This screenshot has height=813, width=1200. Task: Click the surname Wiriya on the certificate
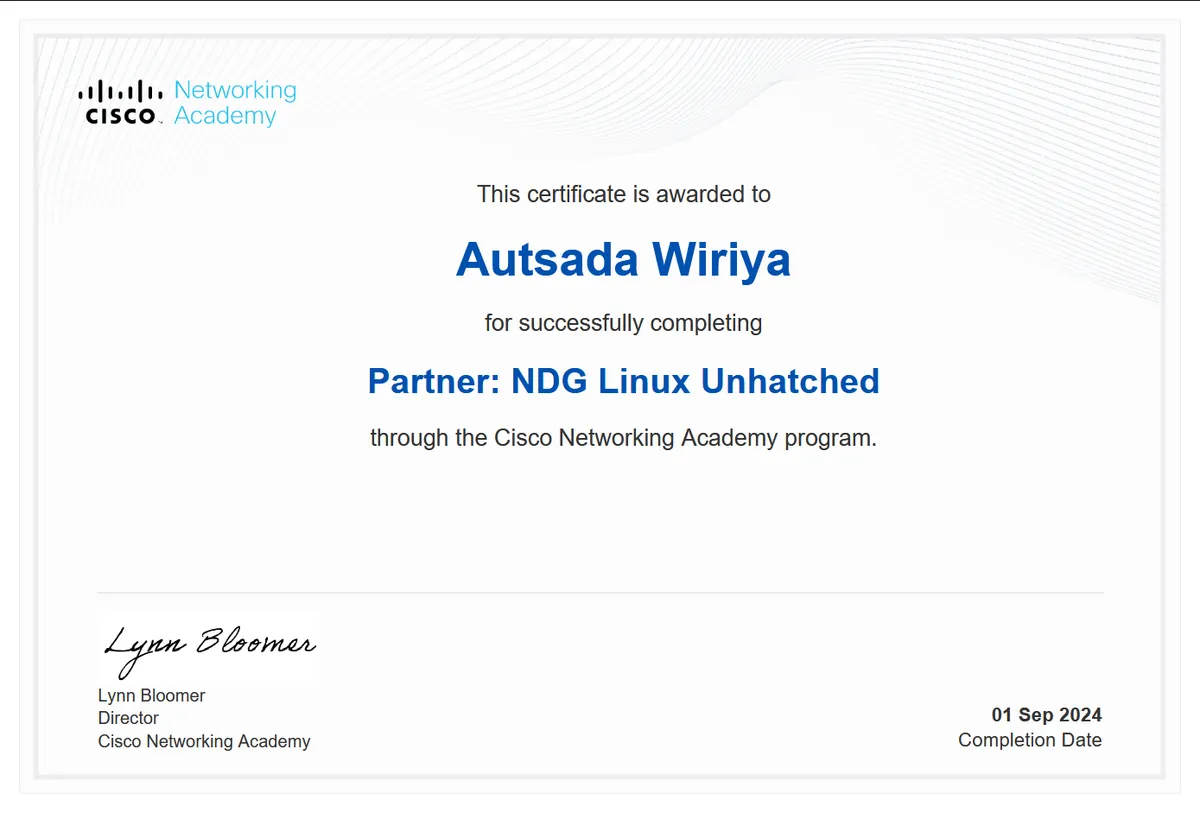point(721,260)
